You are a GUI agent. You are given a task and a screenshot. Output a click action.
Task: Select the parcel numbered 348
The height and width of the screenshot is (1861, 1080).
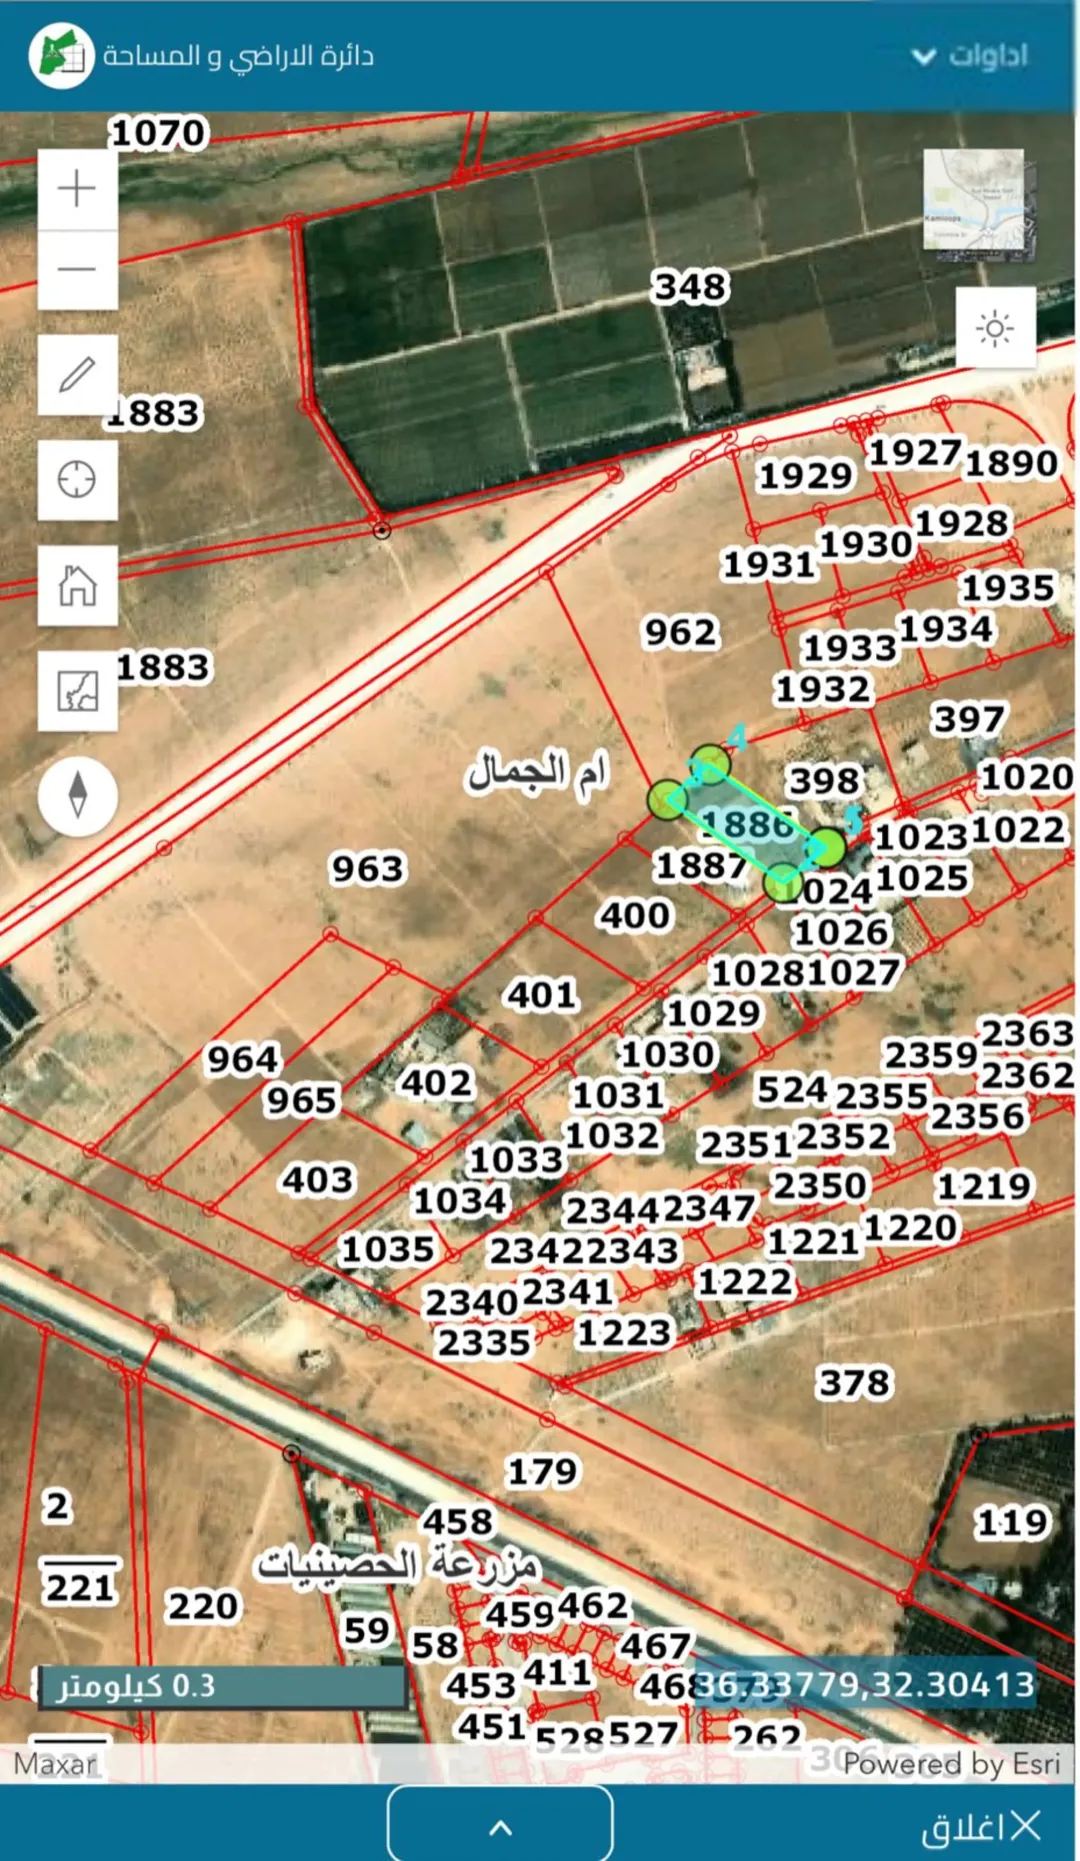point(690,287)
